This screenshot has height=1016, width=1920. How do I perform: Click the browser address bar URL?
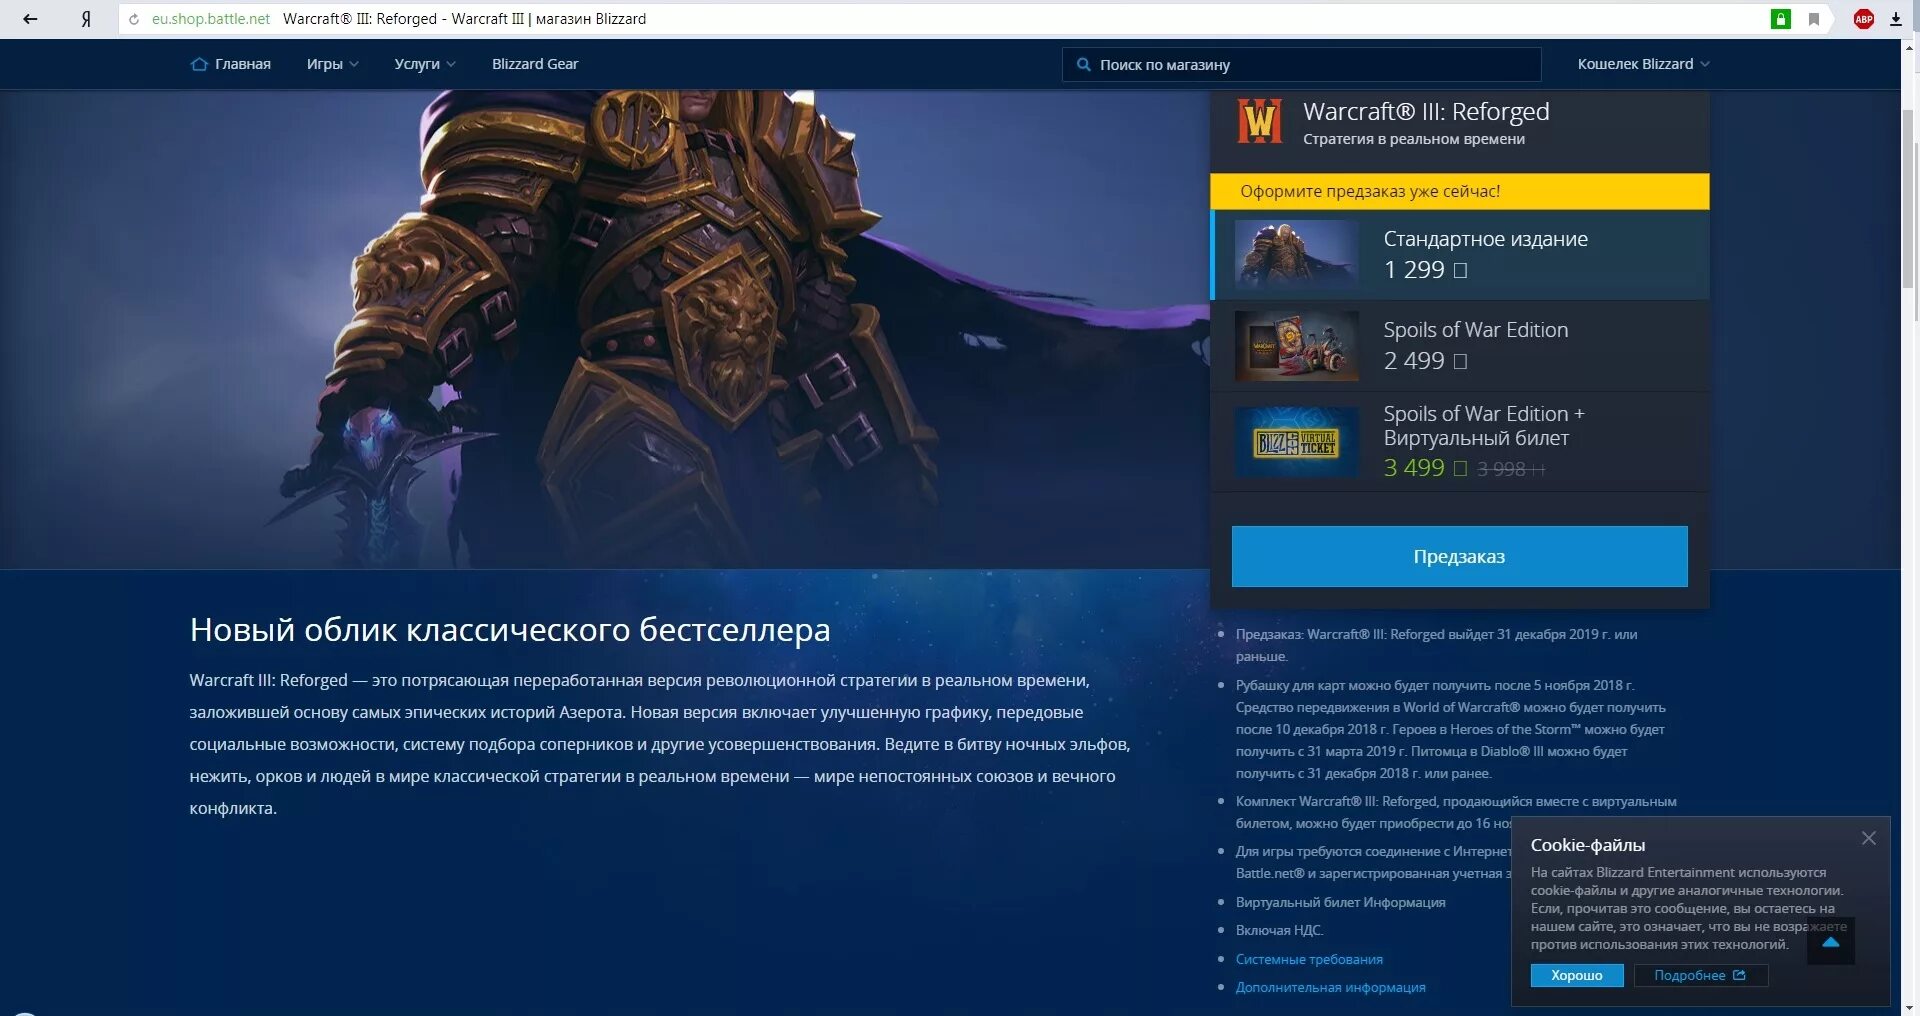pyautogui.click(x=211, y=19)
